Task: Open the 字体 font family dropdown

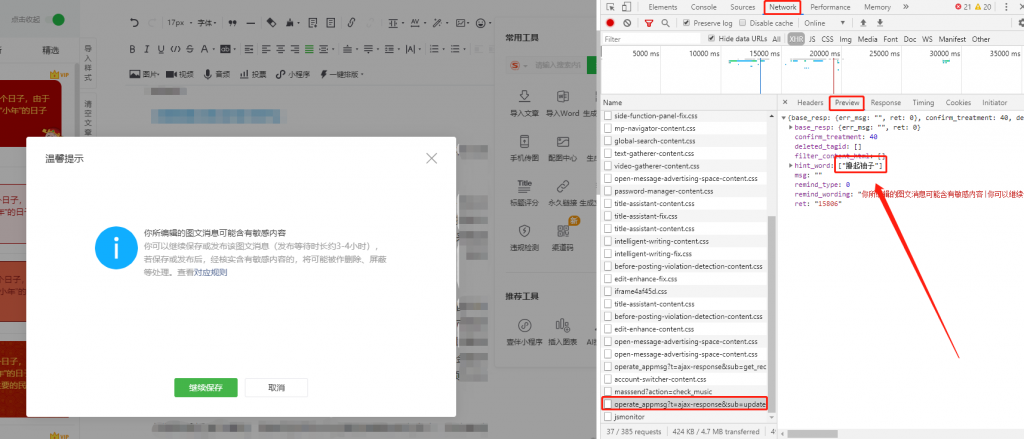Action: [206, 23]
